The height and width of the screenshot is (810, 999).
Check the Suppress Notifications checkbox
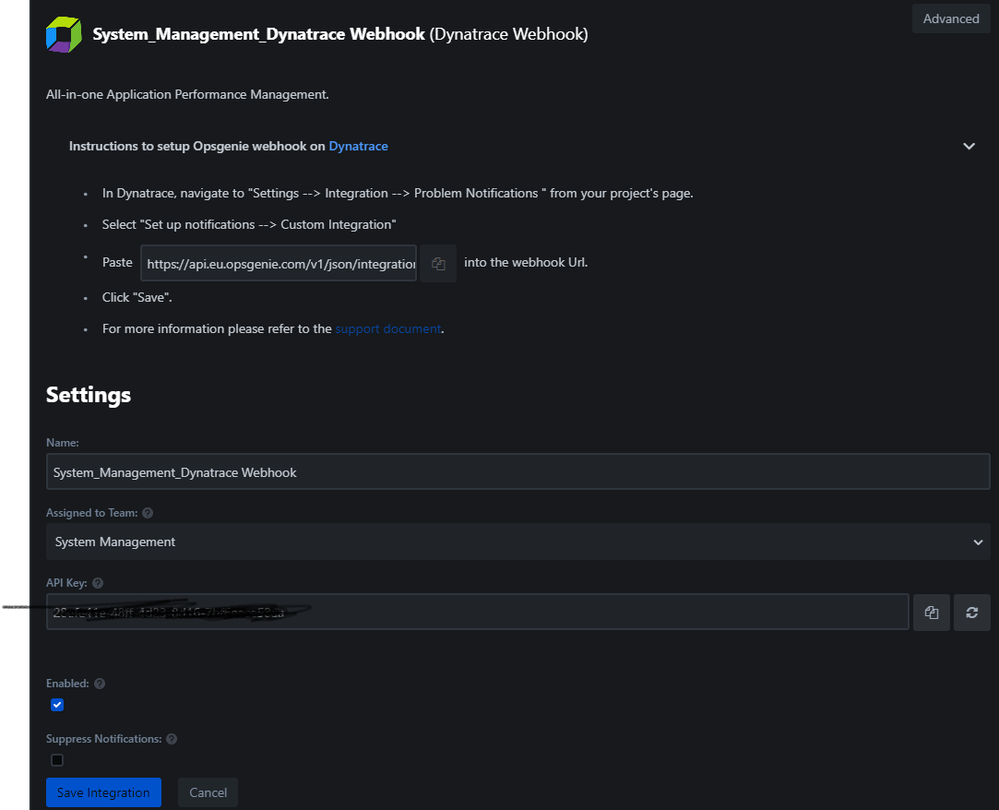point(57,760)
